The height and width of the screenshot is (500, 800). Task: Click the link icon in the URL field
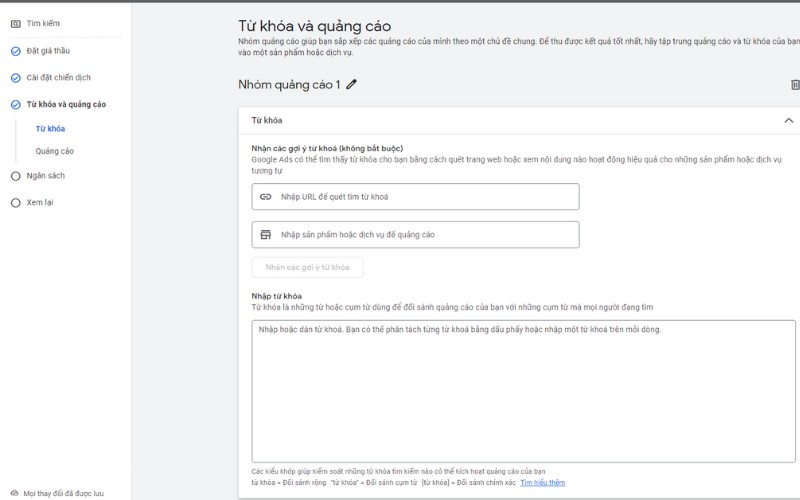coord(266,197)
